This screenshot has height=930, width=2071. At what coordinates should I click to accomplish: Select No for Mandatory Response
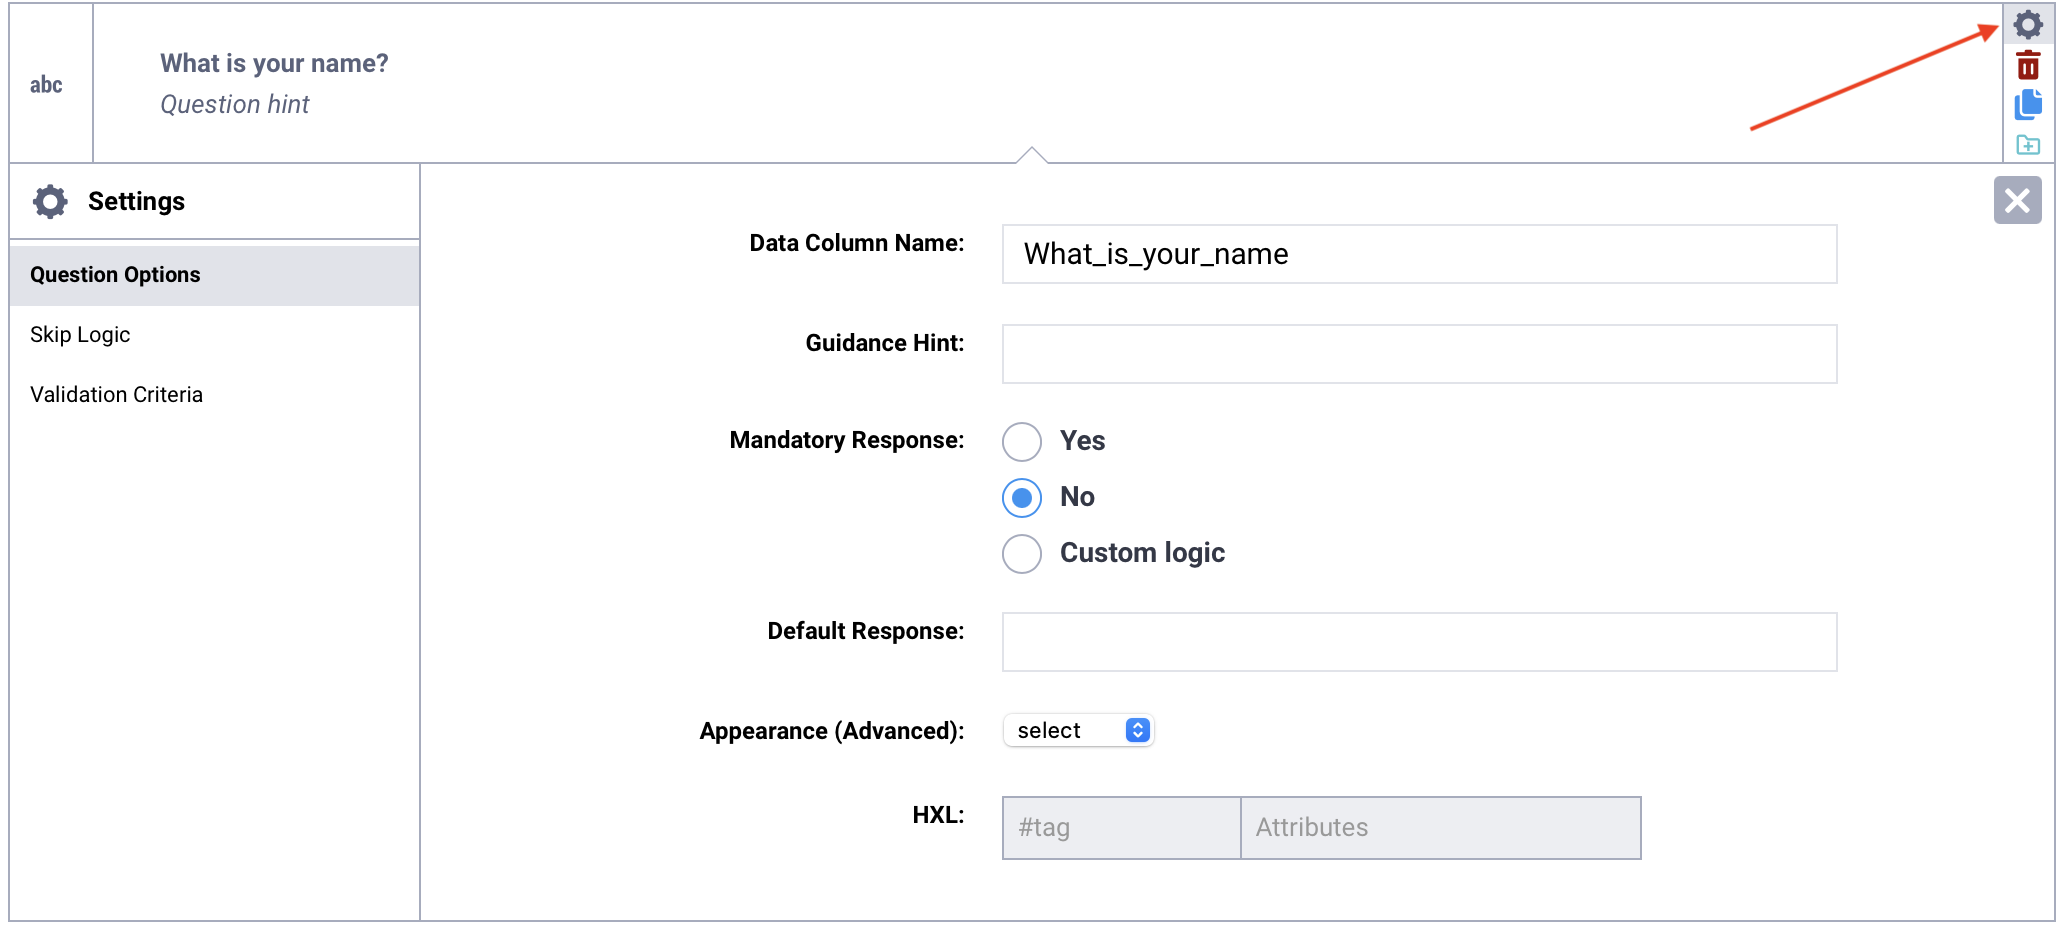click(1021, 497)
